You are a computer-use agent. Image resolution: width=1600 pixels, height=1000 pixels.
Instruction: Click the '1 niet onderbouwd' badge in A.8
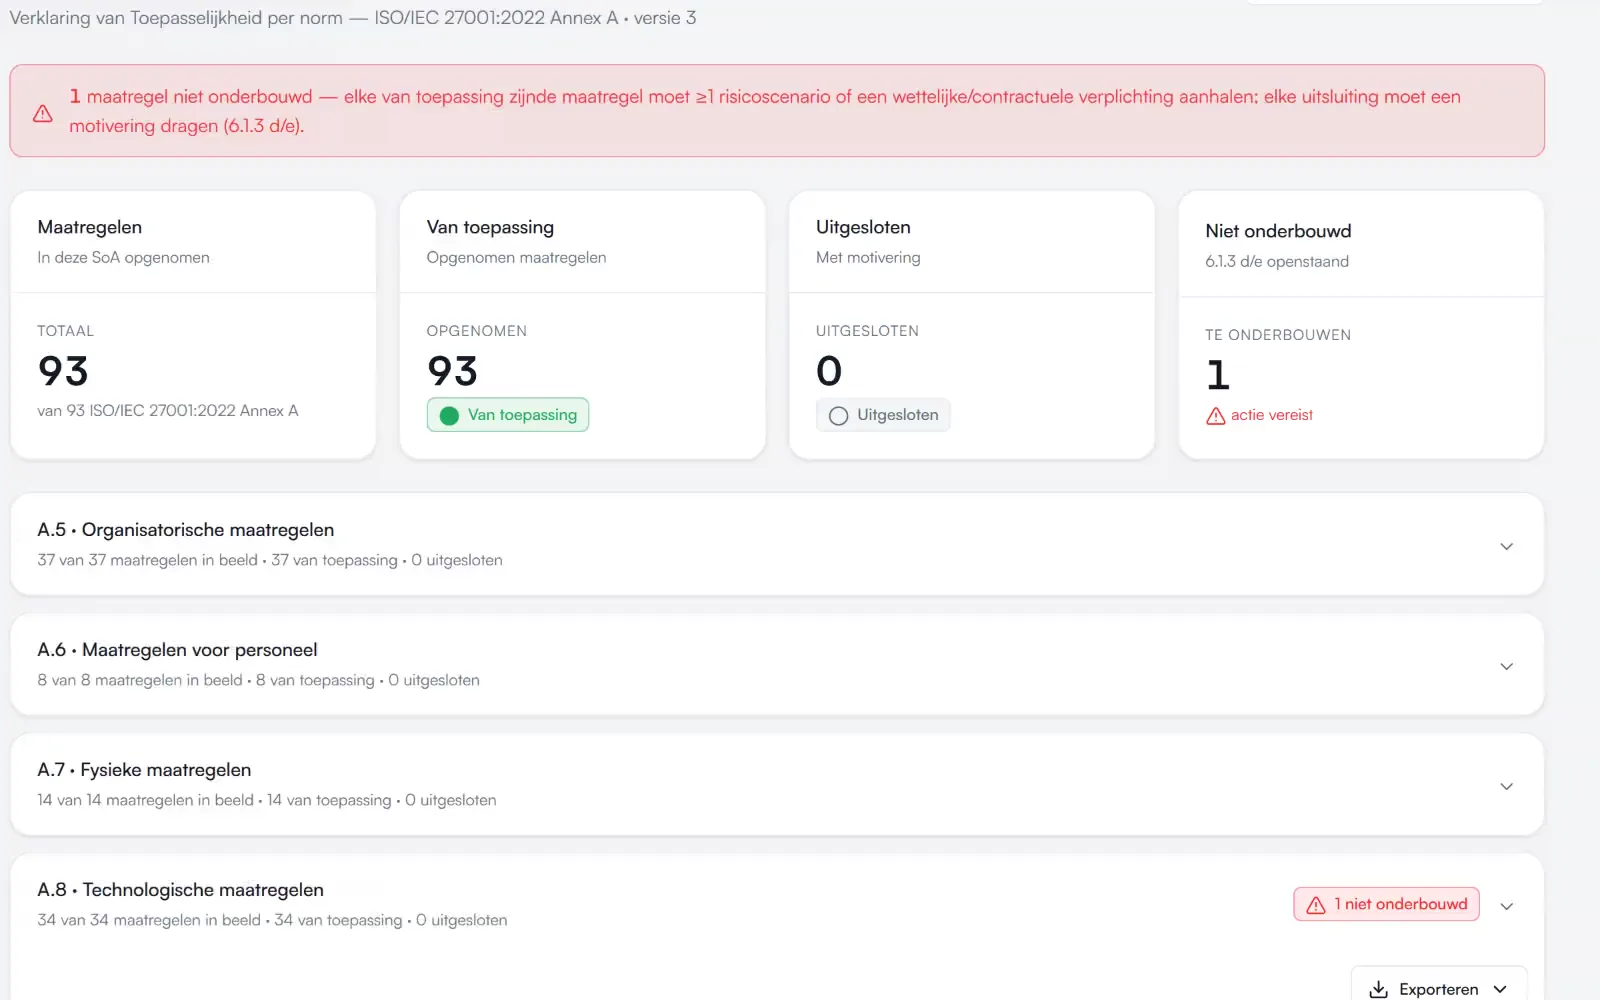(x=1386, y=904)
